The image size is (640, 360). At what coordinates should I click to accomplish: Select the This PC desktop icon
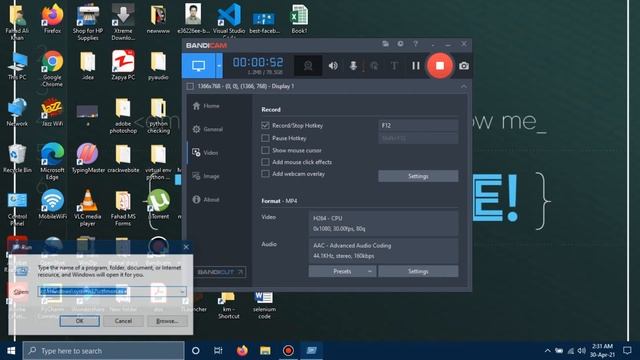[x=17, y=65]
